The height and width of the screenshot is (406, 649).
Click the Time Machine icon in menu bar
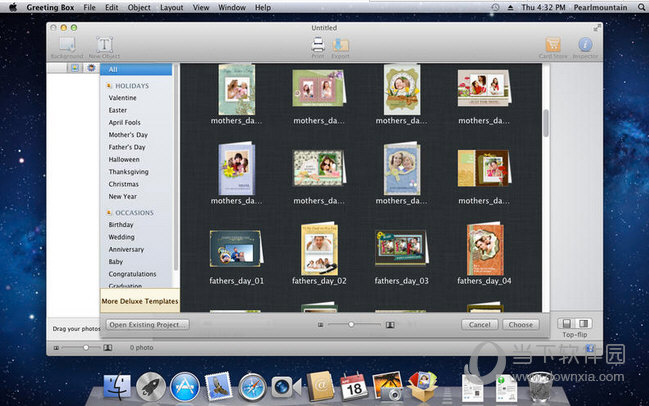(x=495, y=7)
